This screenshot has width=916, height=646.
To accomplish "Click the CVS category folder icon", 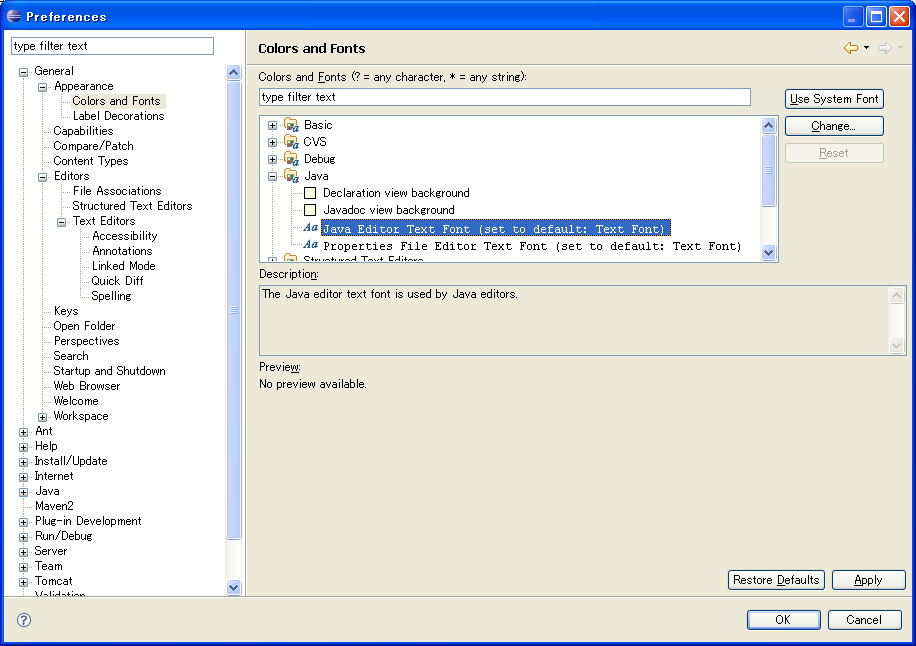I will 291,142.
